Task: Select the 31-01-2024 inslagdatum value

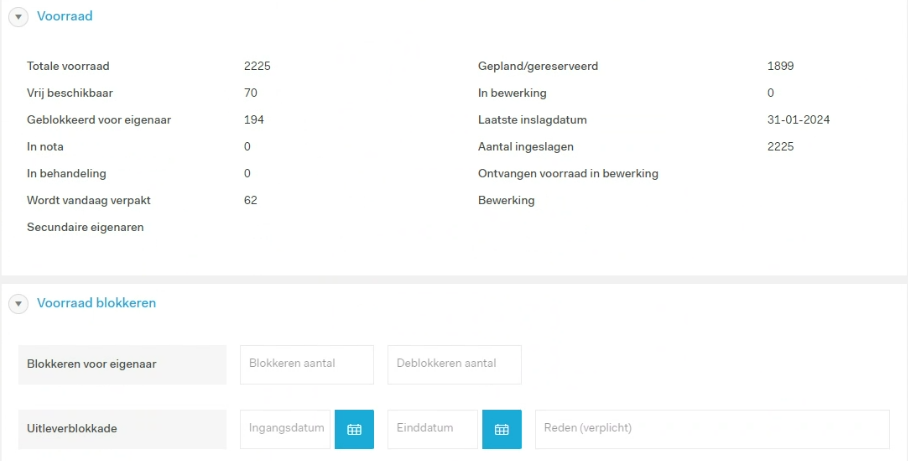Action: (x=799, y=120)
